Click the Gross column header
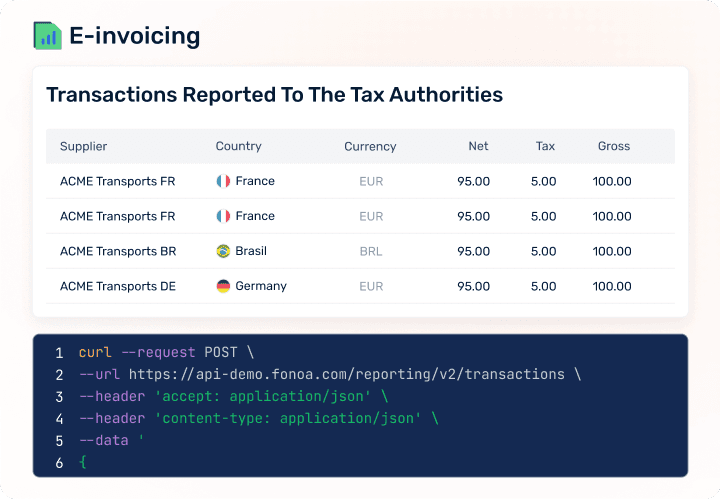The image size is (720, 500). (614, 146)
